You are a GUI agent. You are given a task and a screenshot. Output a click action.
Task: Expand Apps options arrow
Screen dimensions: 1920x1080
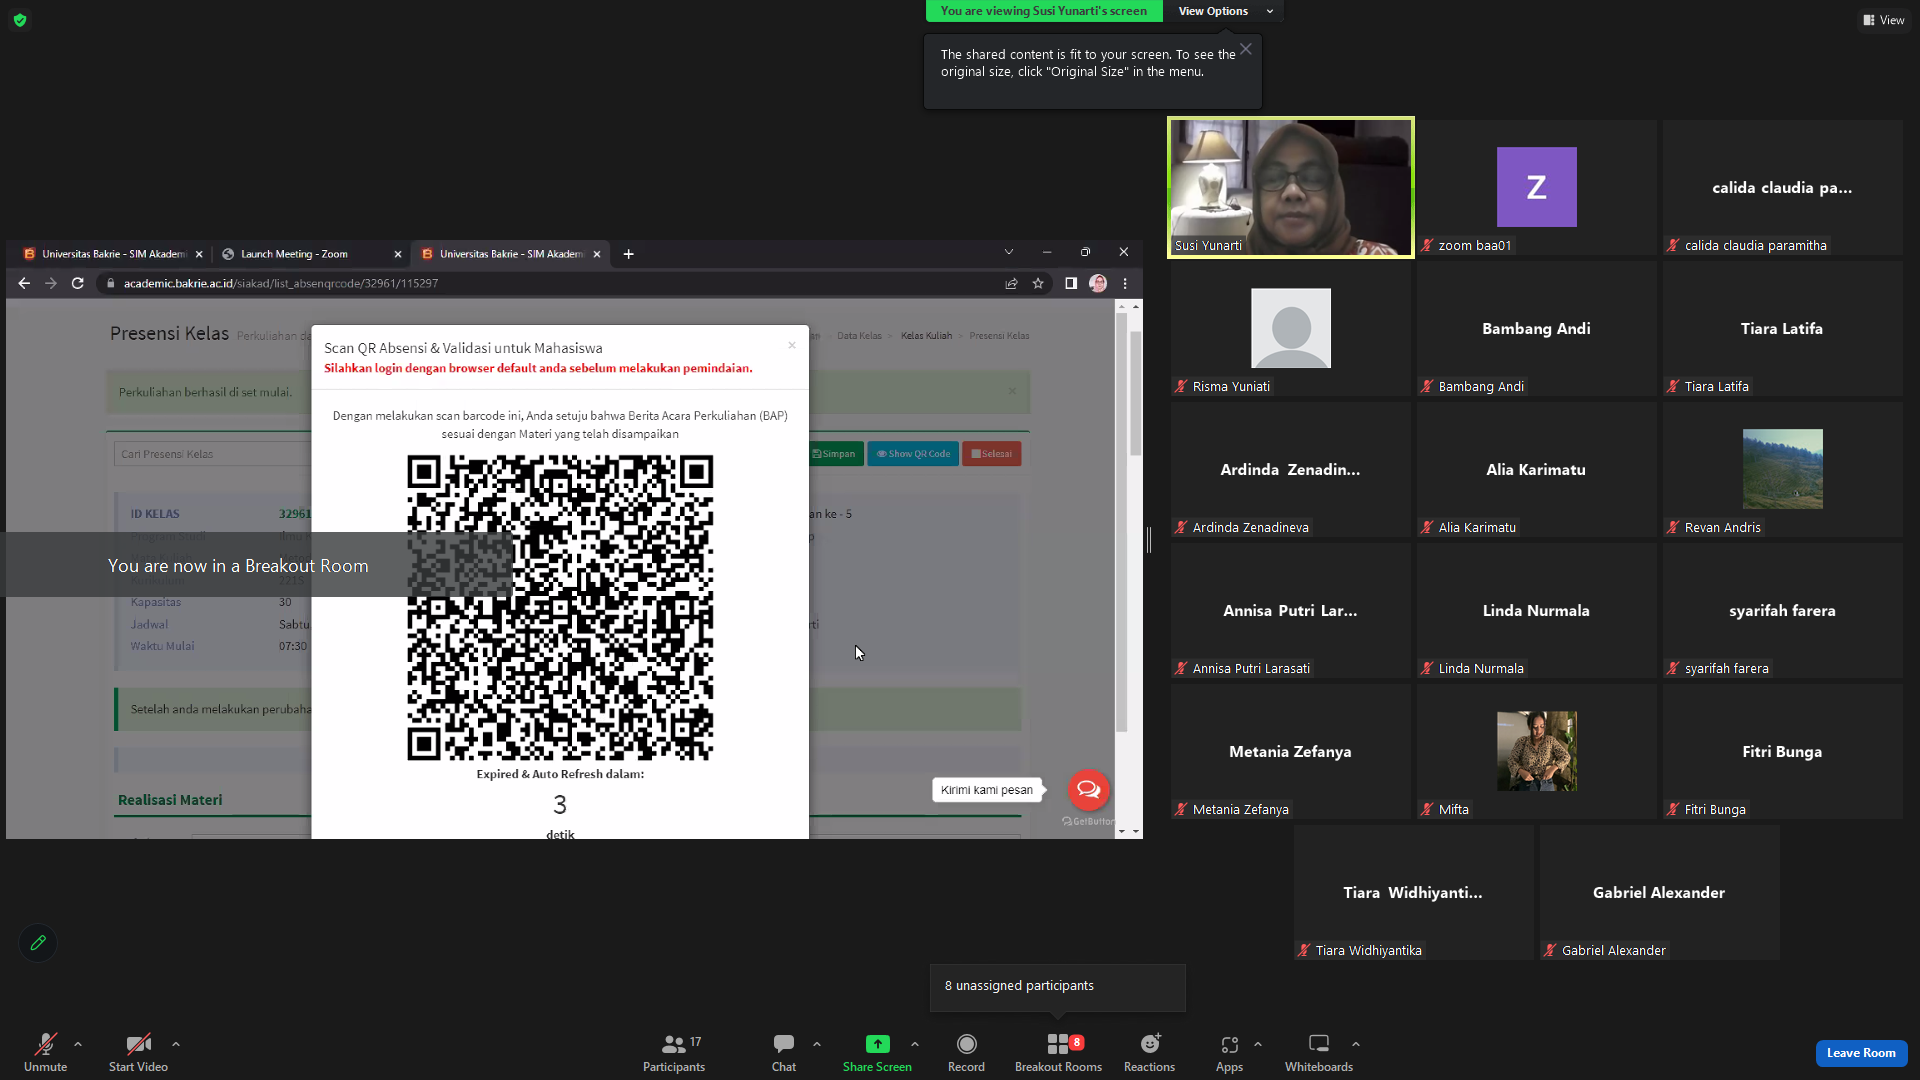point(1258,1044)
